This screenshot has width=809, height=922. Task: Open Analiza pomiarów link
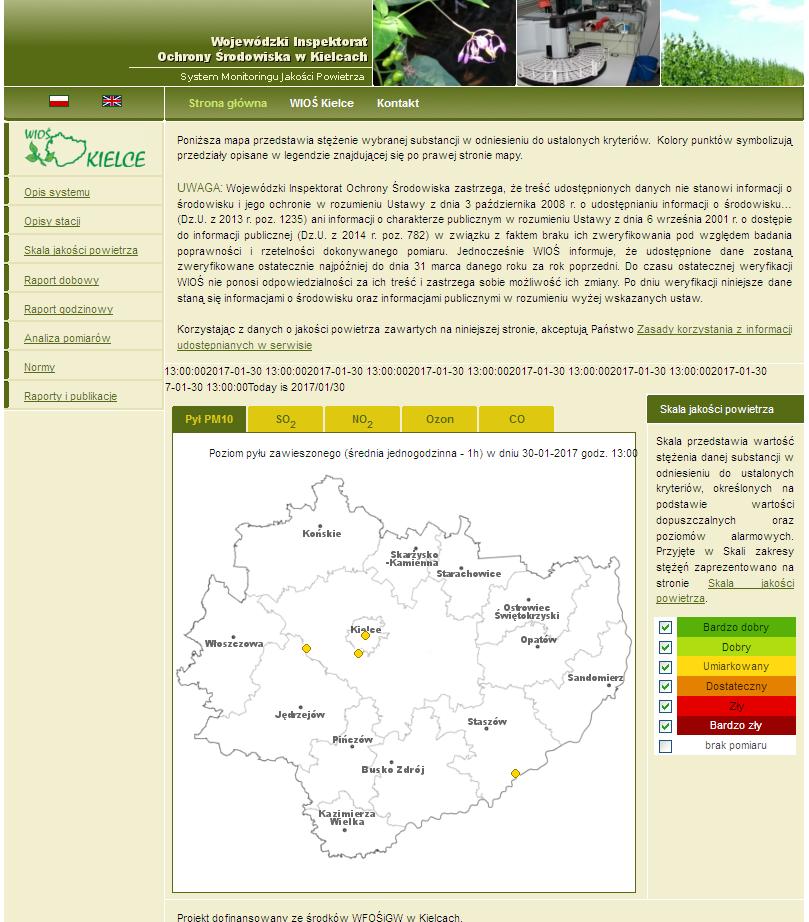[68, 338]
